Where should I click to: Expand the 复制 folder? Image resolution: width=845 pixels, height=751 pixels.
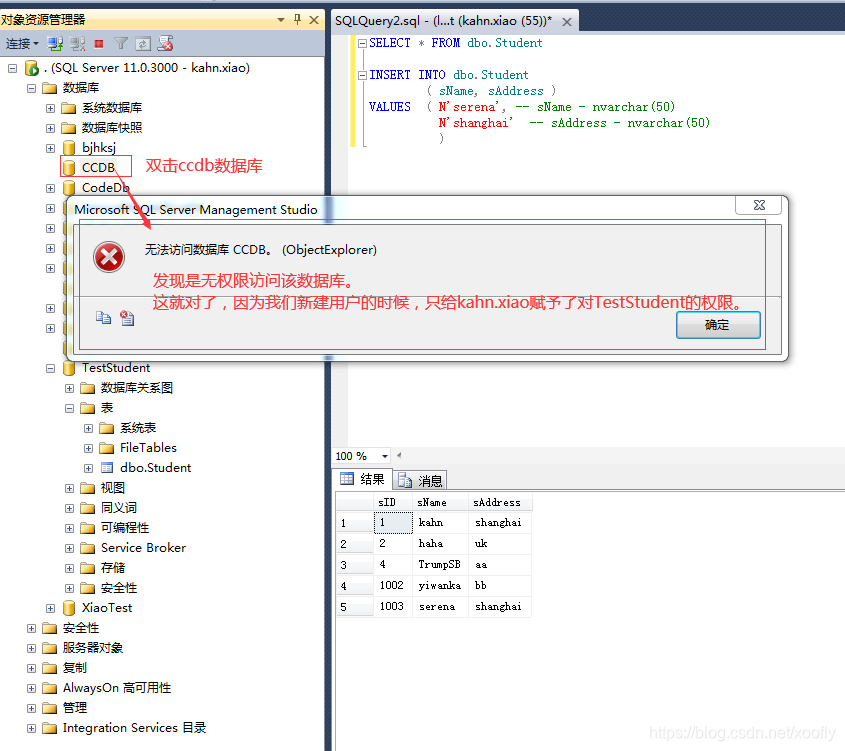point(31,669)
